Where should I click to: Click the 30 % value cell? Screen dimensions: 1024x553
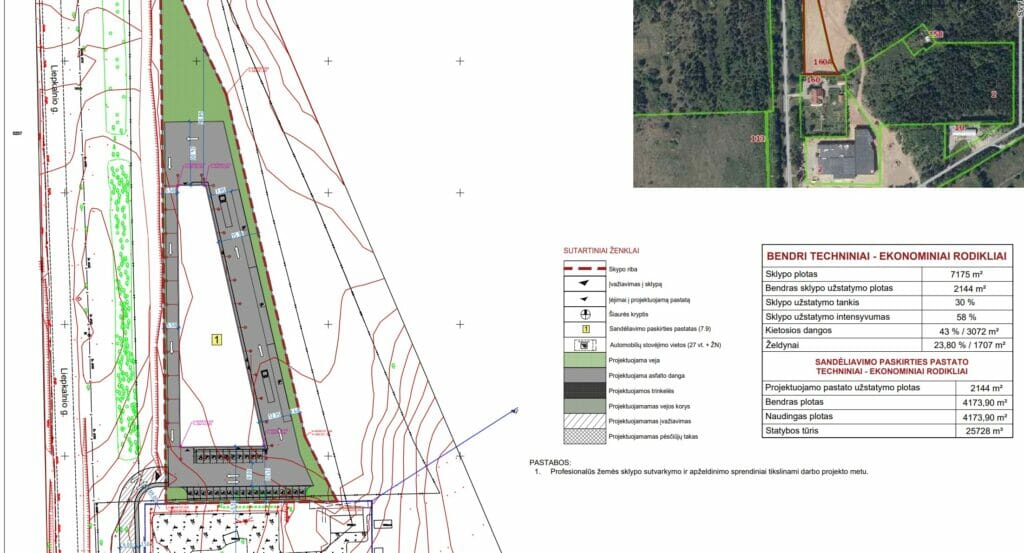coord(965,302)
